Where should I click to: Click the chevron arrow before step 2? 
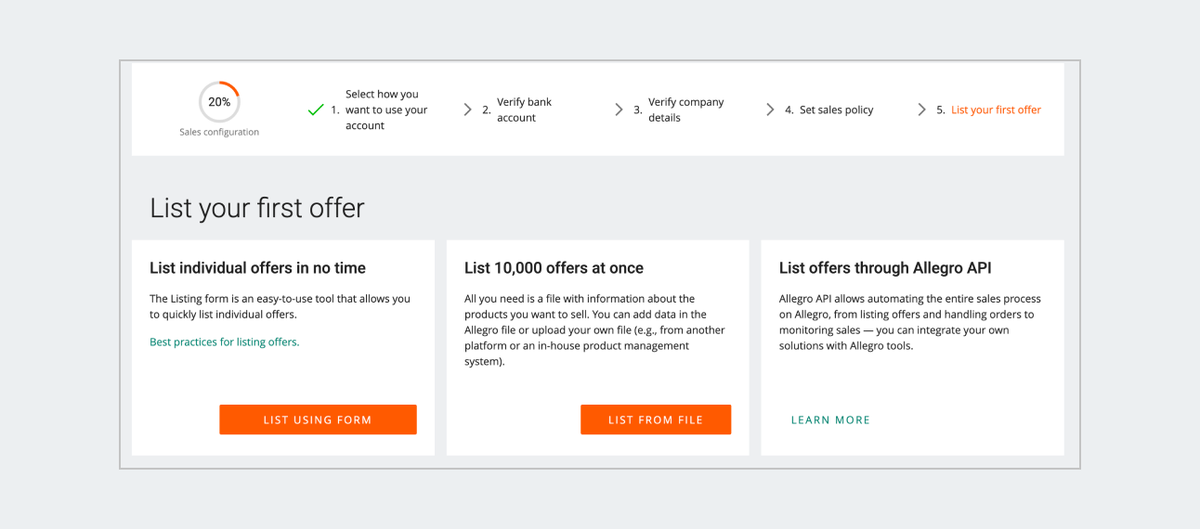coord(467,110)
